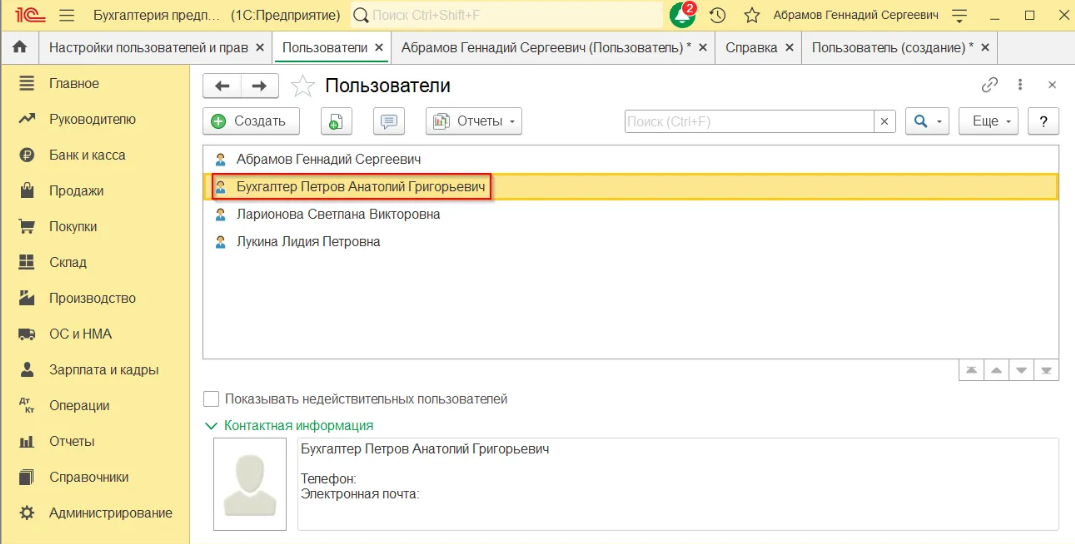Go to the home start page icon
This screenshot has width=1075, height=544.
[x=18, y=48]
